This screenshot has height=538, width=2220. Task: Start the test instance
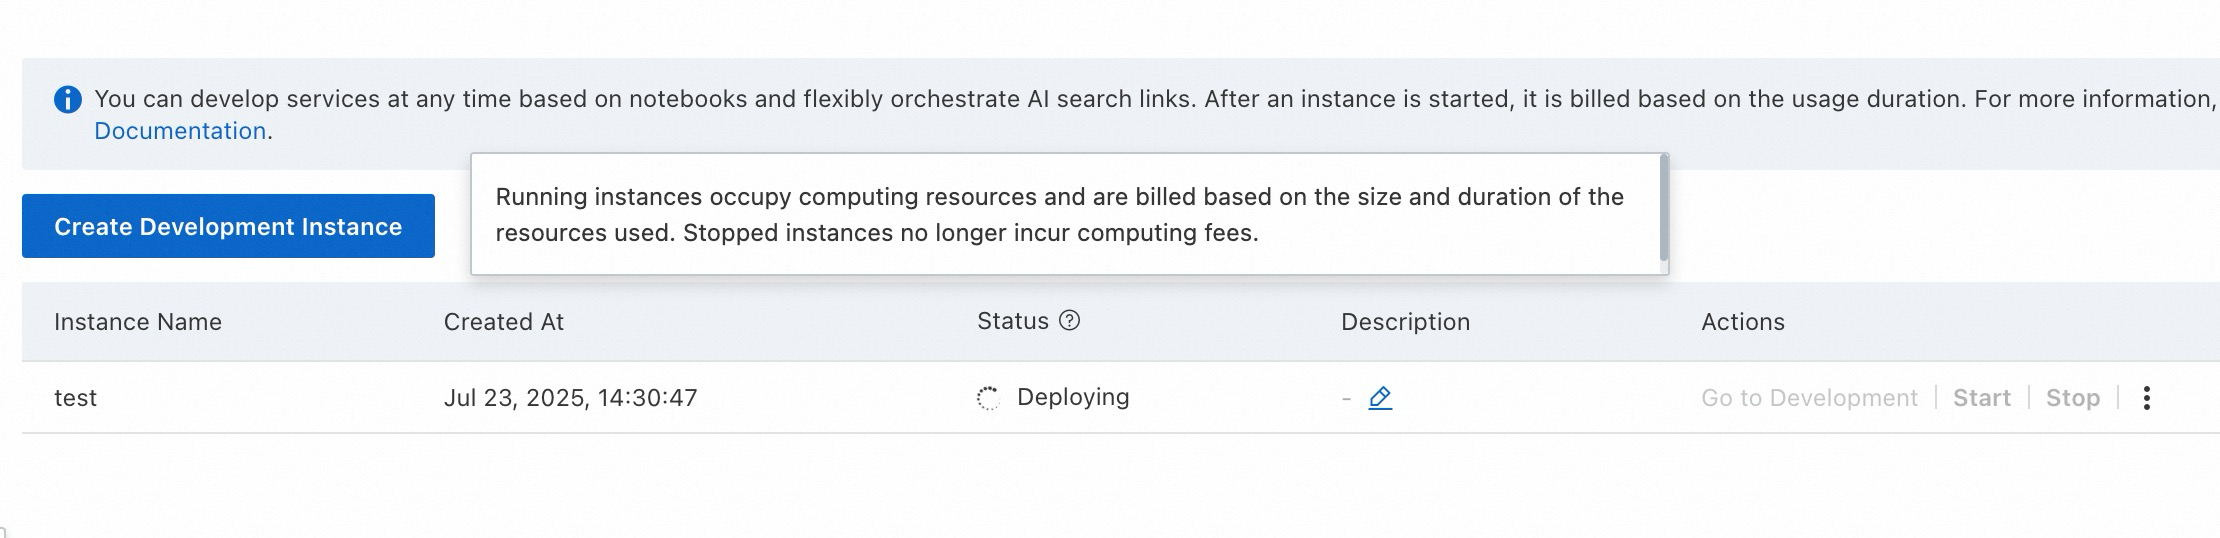point(1981,398)
